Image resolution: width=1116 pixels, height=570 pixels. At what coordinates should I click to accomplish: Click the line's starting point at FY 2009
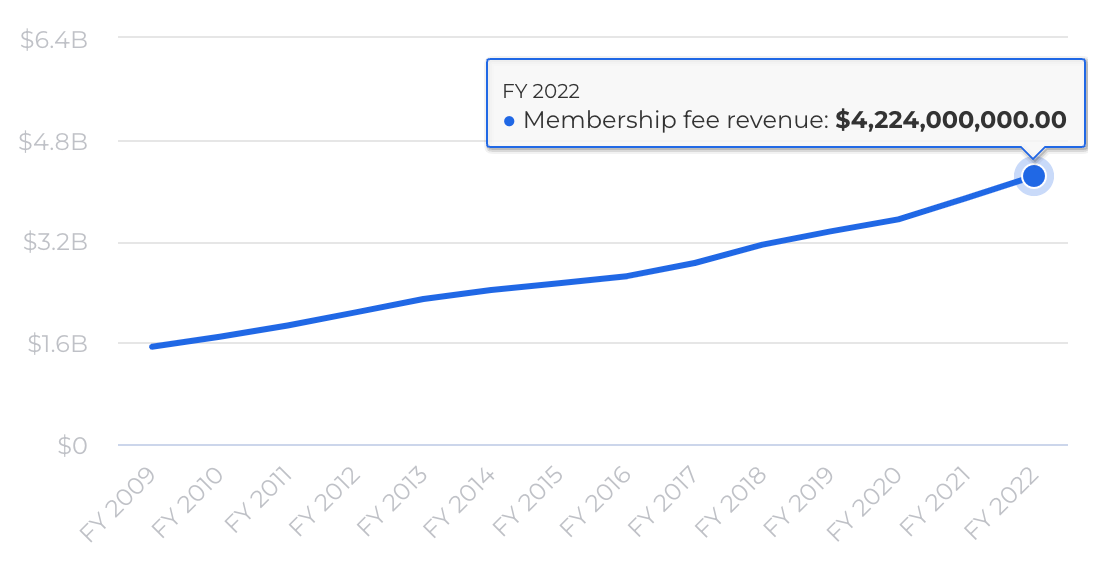coord(152,347)
